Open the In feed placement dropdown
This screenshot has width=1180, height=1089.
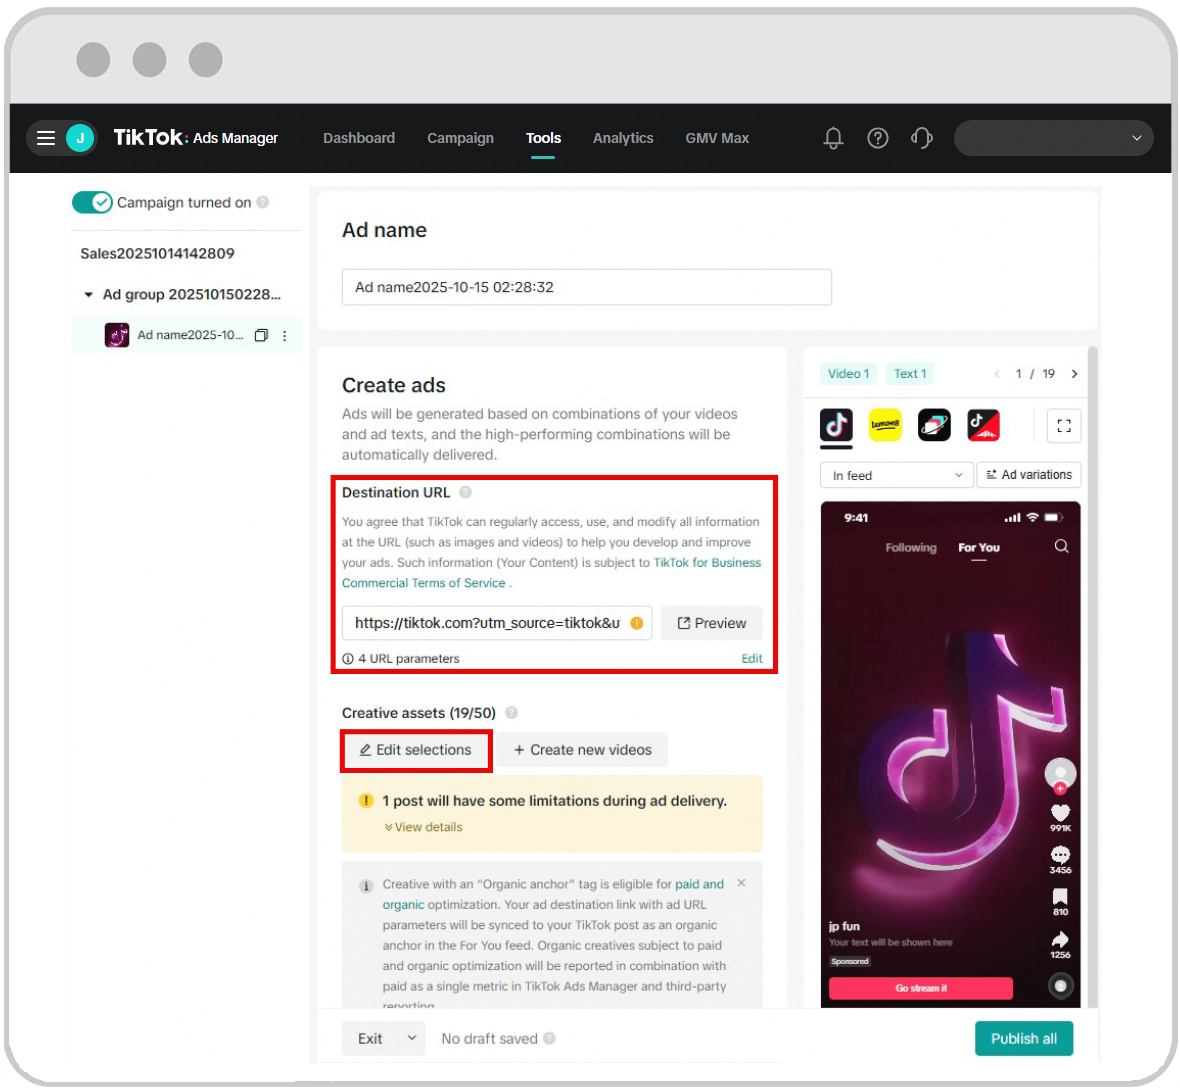pos(896,475)
